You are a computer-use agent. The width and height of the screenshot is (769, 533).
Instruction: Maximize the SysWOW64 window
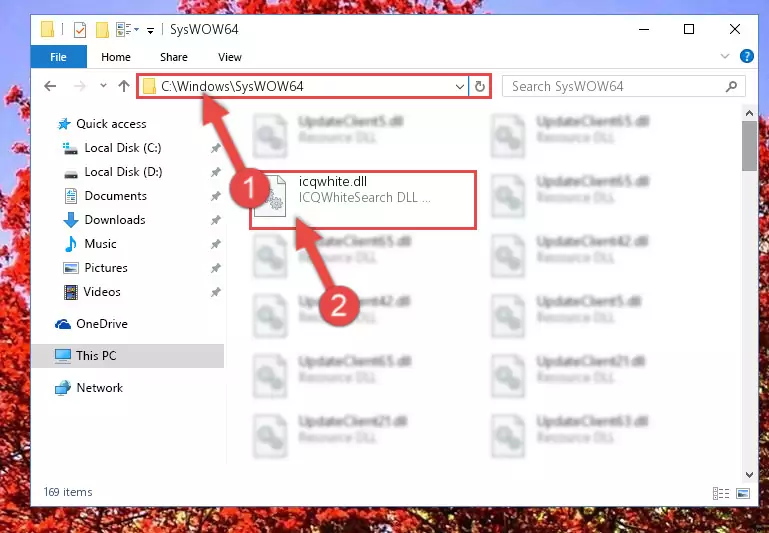pyautogui.click(x=689, y=29)
